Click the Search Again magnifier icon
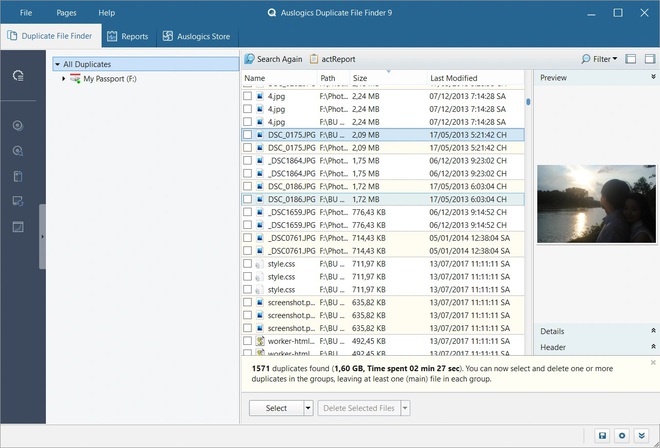The width and height of the screenshot is (660, 448). pos(250,59)
